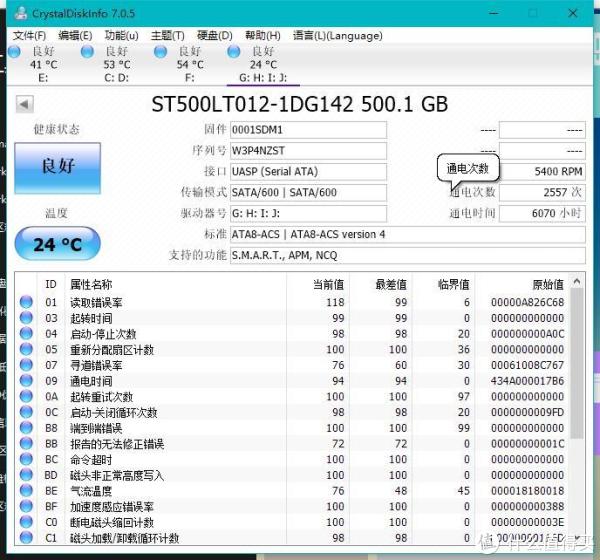The height and width of the screenshot is (560, 600).
Task: Click the power-on hours 6070 小时
Action: click(x=542, y=213)
